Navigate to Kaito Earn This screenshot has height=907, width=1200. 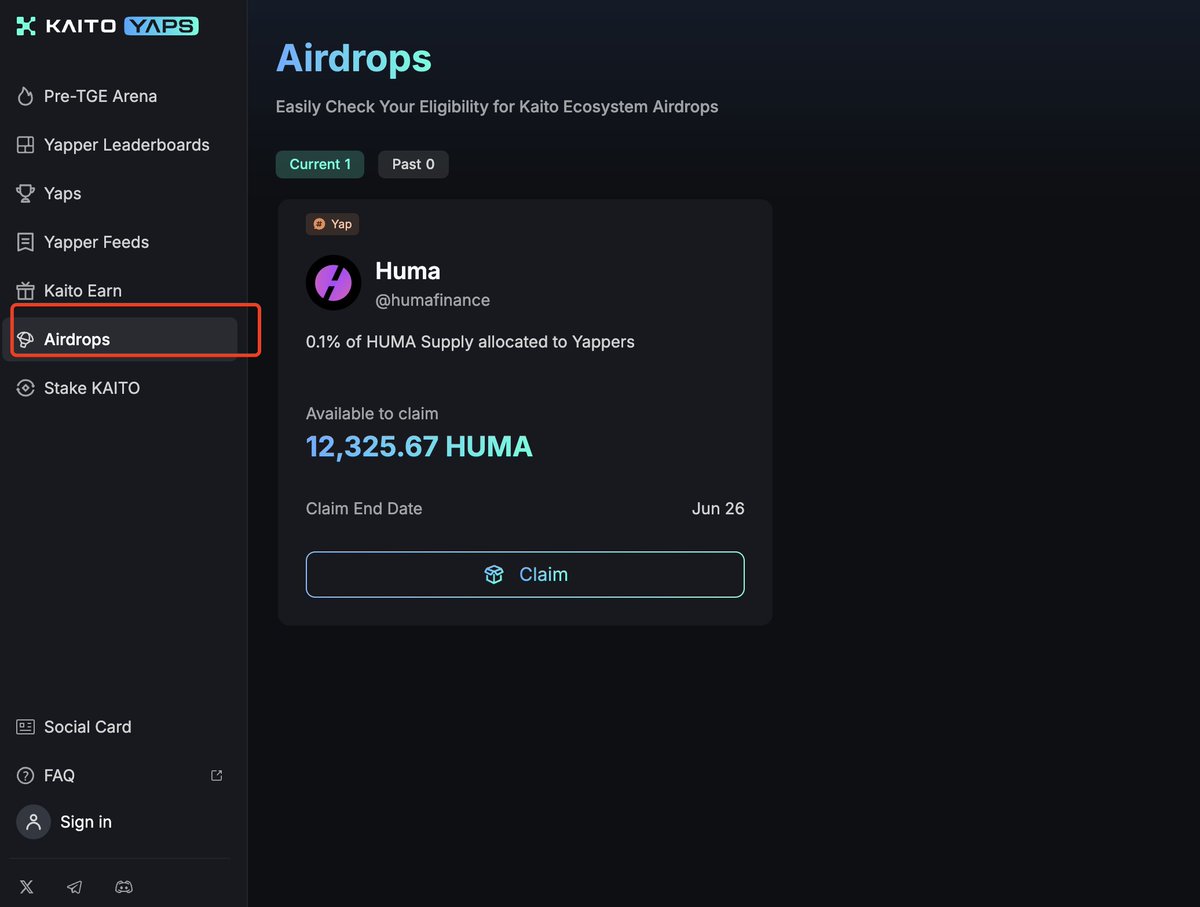pos(83,291)
